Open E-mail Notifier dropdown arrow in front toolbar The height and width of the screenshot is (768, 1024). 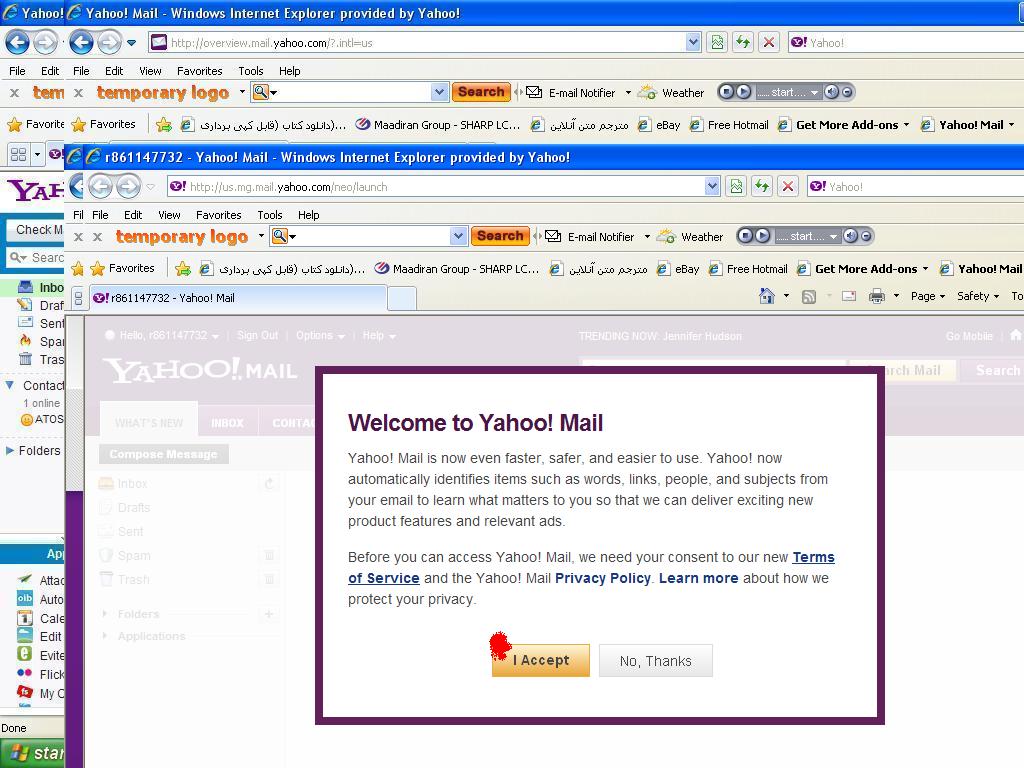point(647,236)
